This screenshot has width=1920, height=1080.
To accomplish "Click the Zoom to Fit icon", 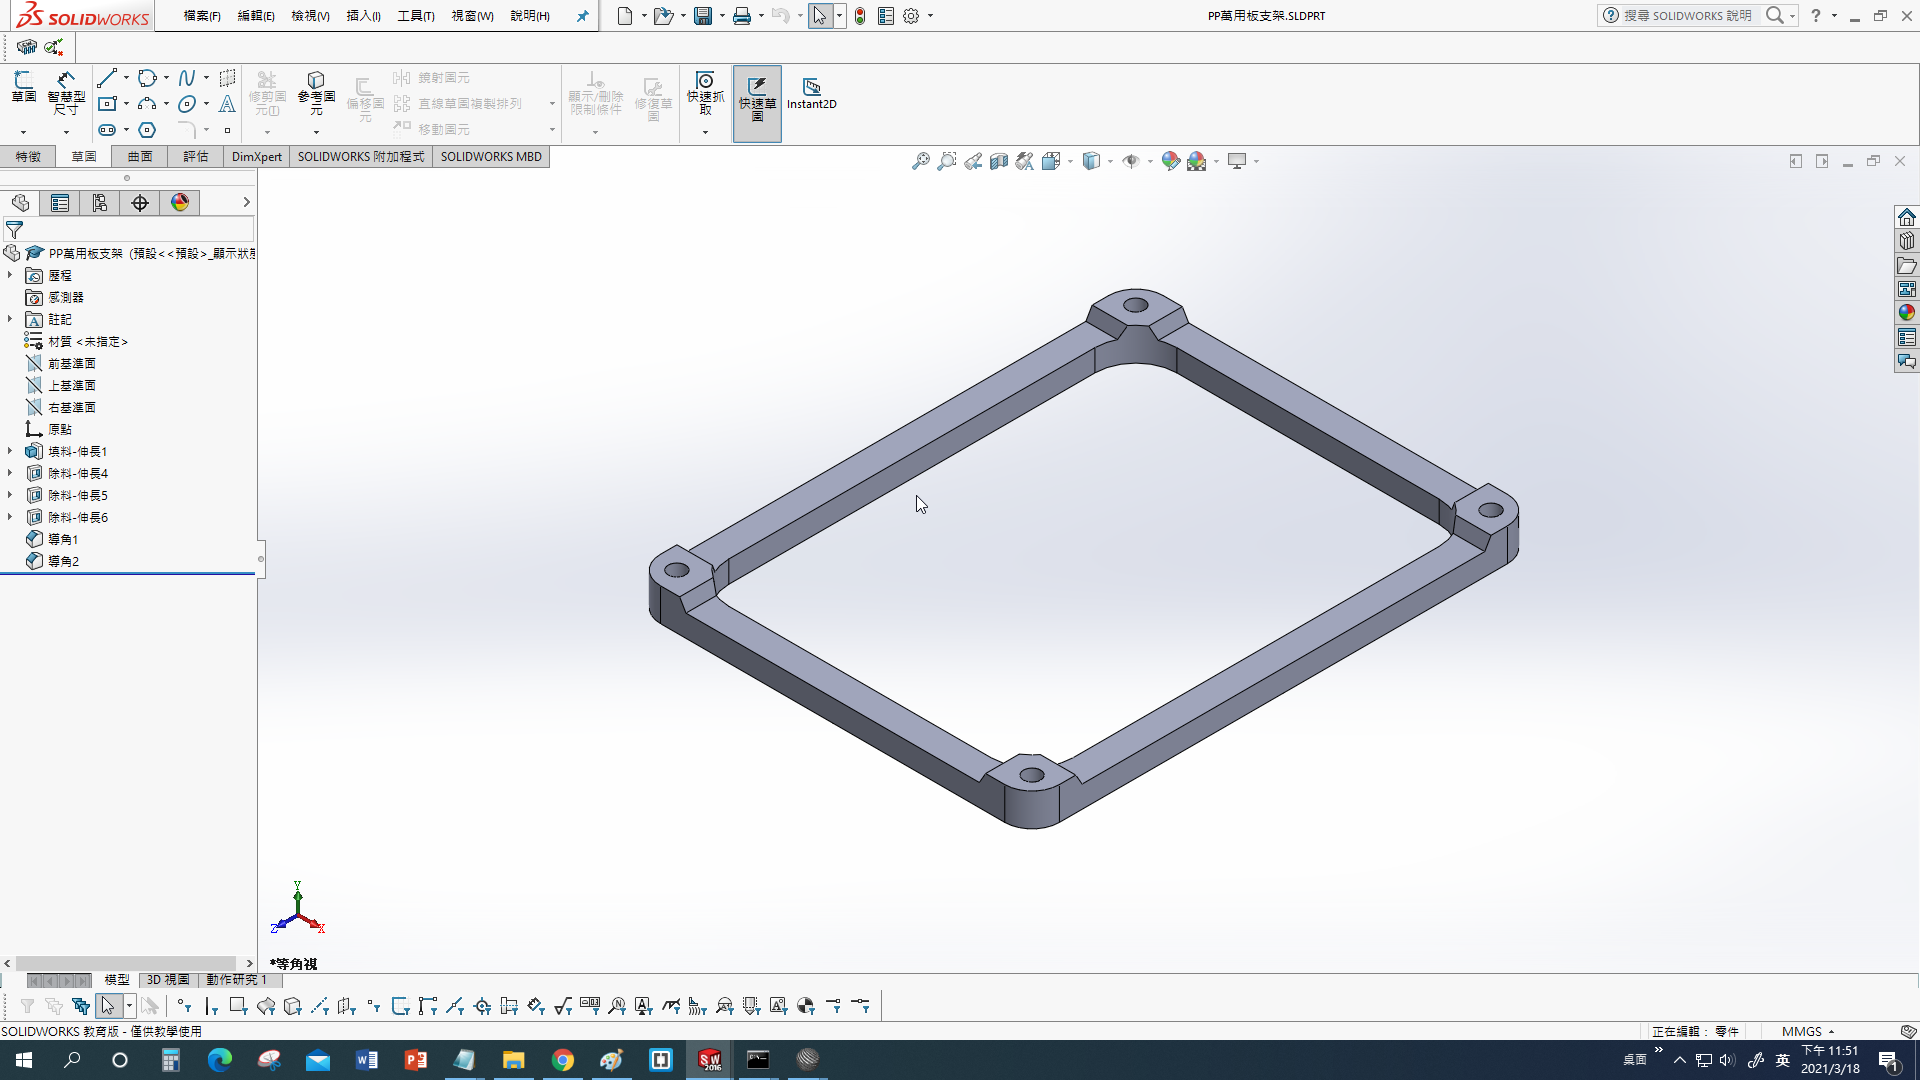I will point(920,161).
